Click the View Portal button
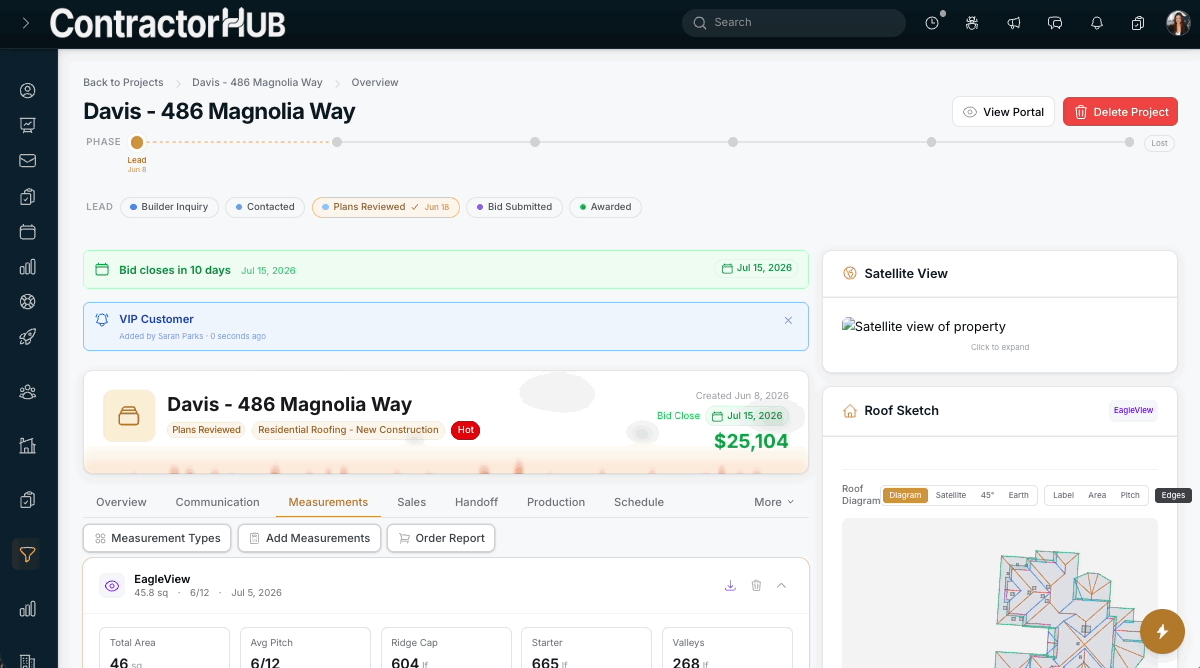1200x668 pixels. click(x=1004, y=112)
